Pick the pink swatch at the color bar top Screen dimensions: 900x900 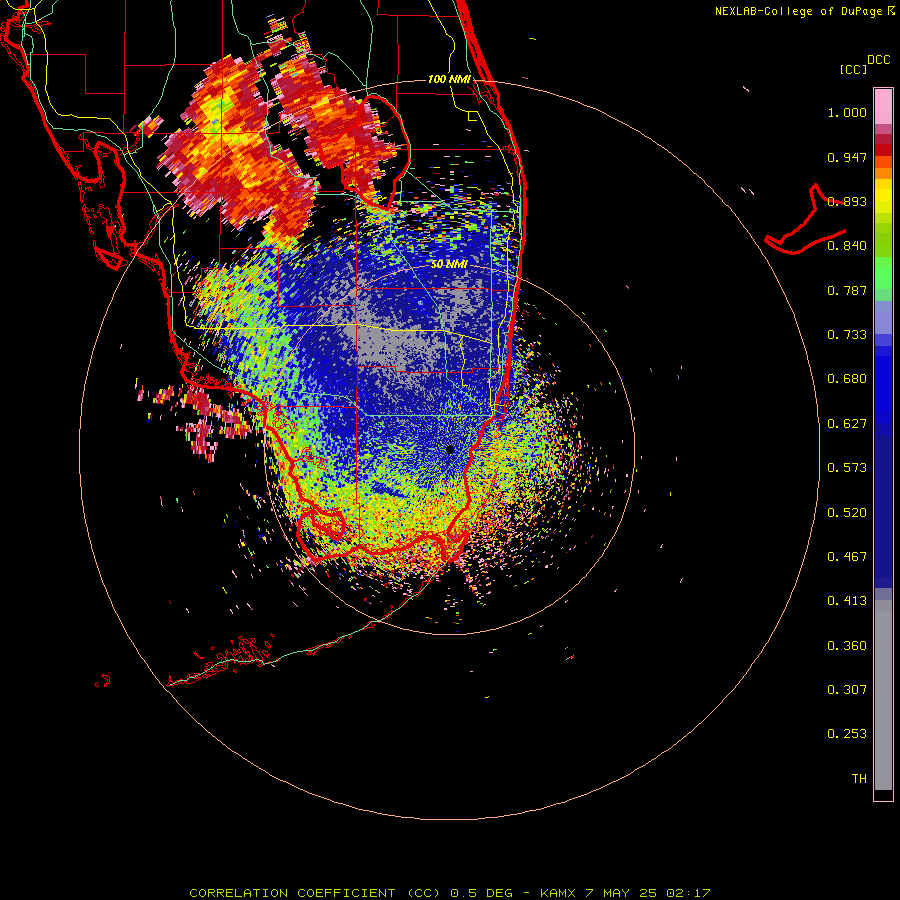tap(883, 106)
